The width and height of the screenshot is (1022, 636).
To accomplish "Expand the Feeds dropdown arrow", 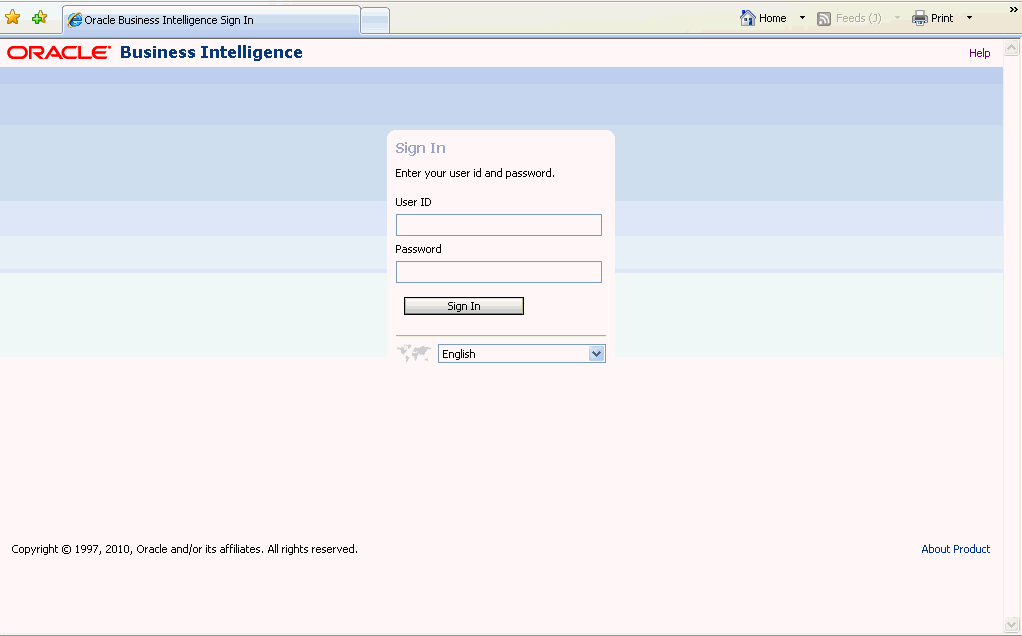I will (x=897, y=18).
